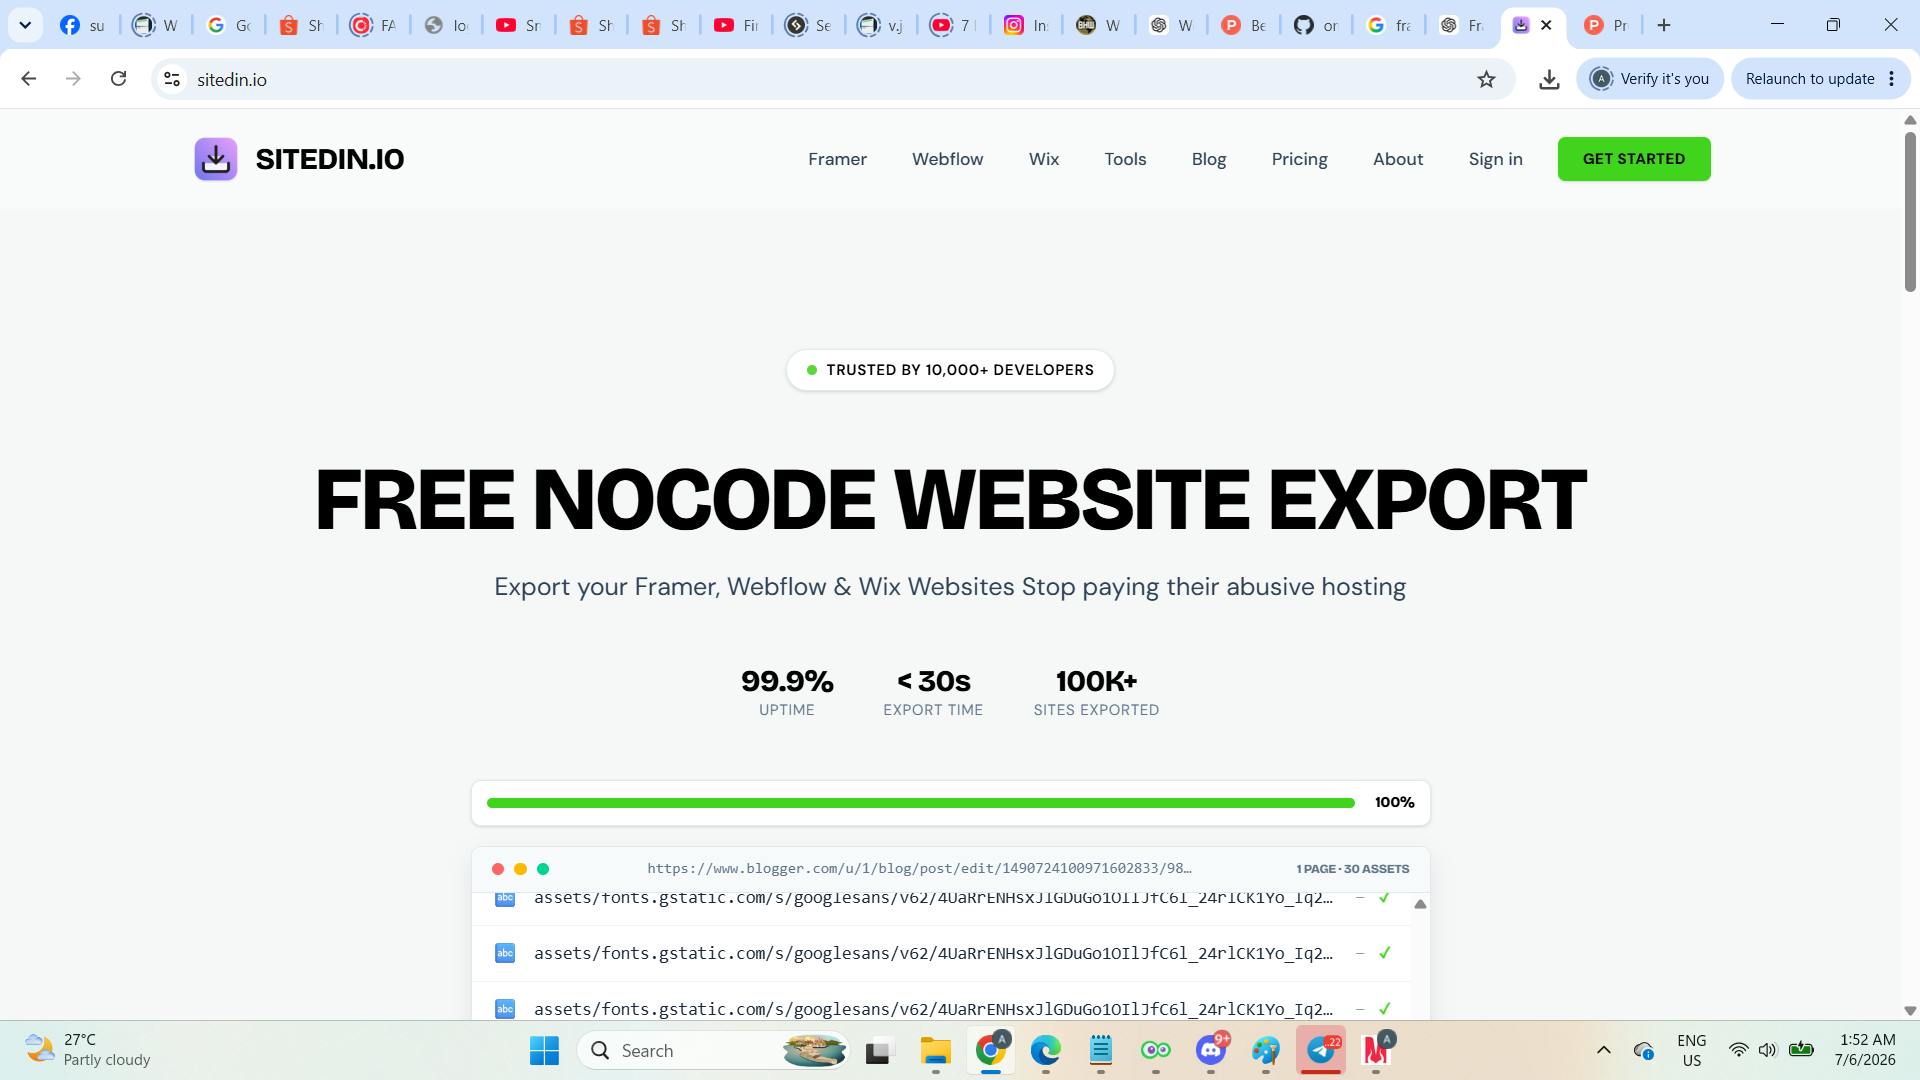Close the active sitedin.io tab
Image resolution: width=1920 pixels, height=1080 pixels.
tap(1546, 25)
